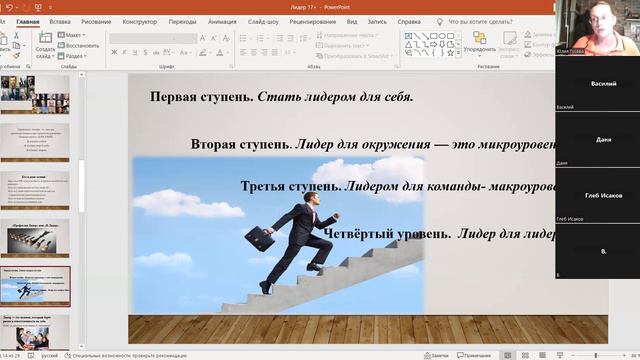Click the text highlight color pen
The image size is (640, 360).
[x=203, y=53]
